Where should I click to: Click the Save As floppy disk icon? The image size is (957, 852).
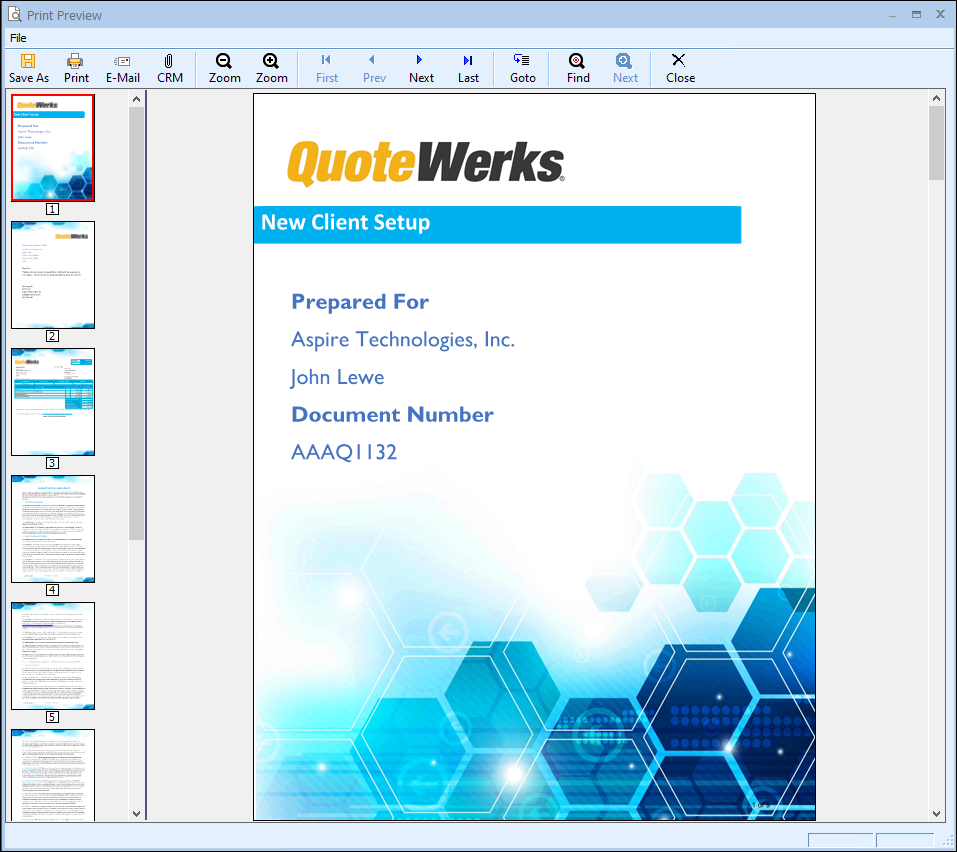(x=28, y=61)
